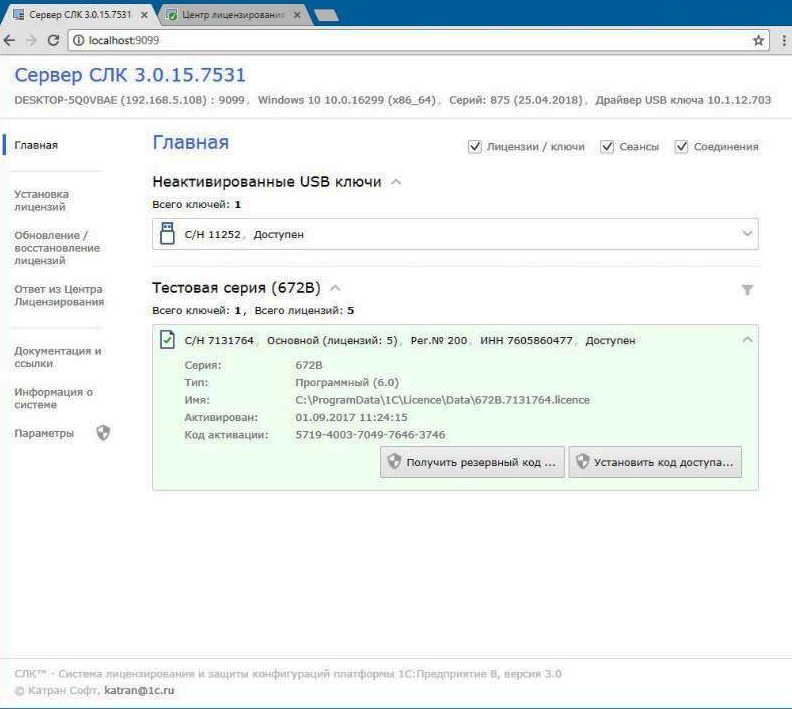Expand the С/Н 11252 USB key row
The height and width of the screenshot is (709, 792).
click(746, 233)
